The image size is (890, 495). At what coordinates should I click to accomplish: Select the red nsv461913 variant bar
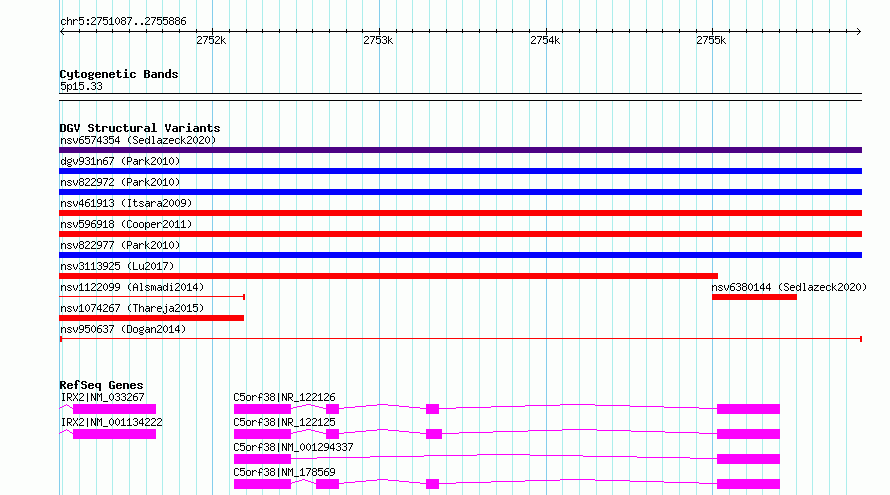[x=460, y=213]
